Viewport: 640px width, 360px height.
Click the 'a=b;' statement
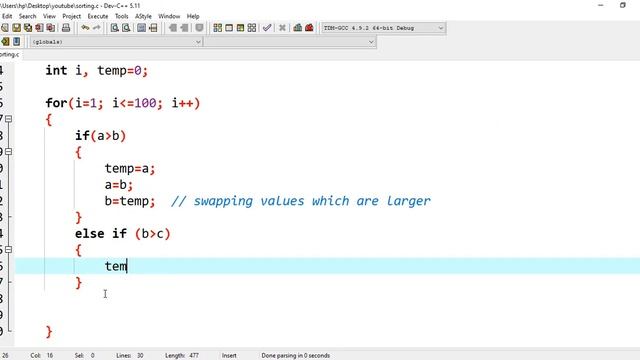(119, 184)
